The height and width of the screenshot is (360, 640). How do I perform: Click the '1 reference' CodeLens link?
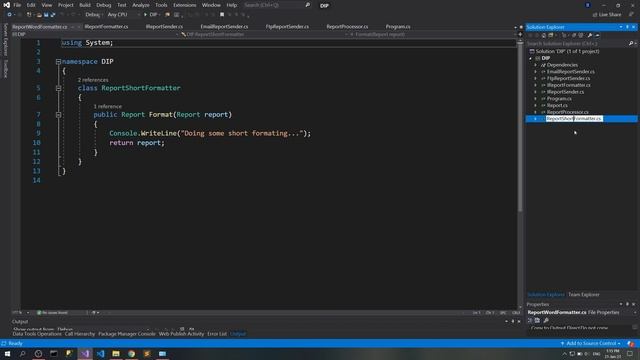coord(108,107)
